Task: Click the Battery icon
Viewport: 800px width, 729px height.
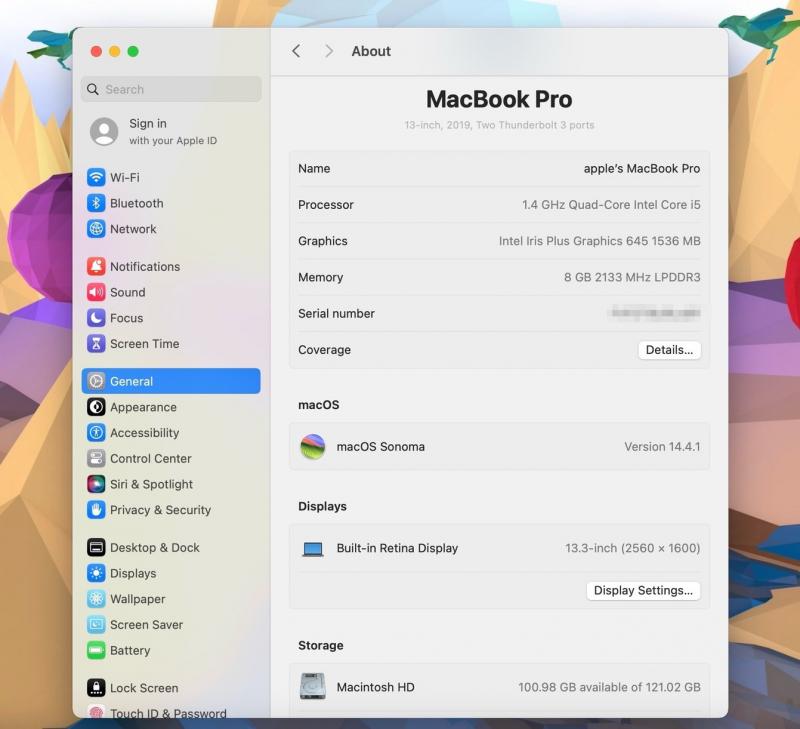Action: 96,650
